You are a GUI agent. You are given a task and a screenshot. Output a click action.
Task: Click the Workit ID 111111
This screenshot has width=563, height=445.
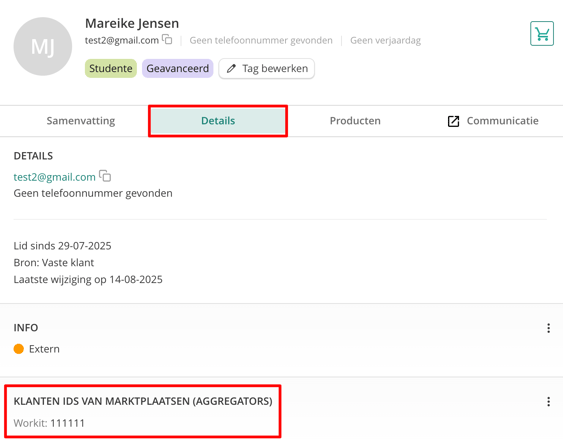67,423
